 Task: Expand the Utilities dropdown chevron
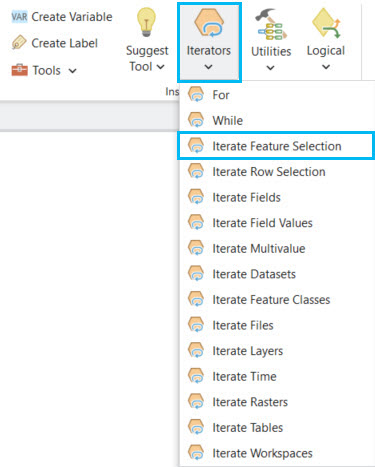coord(271,68)
